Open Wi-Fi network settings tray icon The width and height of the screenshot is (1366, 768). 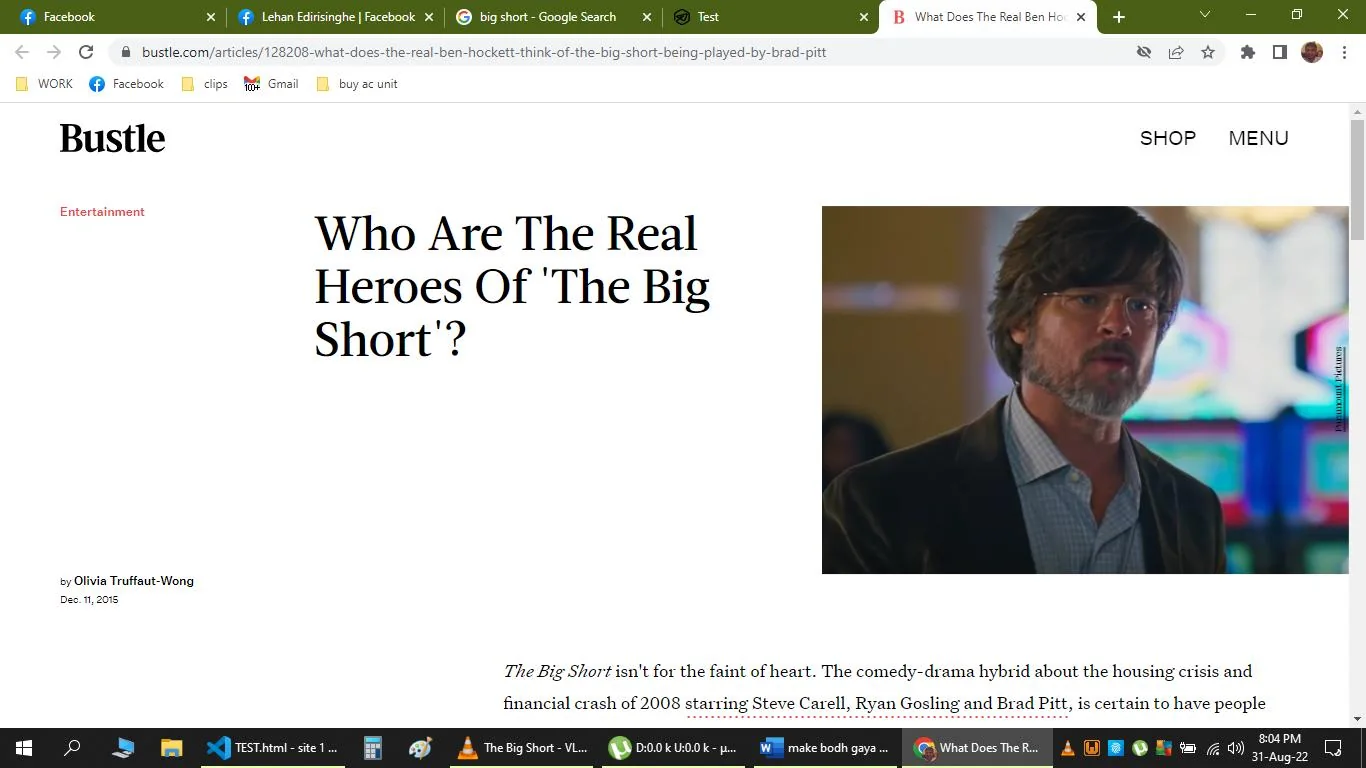pyautogui.click(x=1213, y=748)
